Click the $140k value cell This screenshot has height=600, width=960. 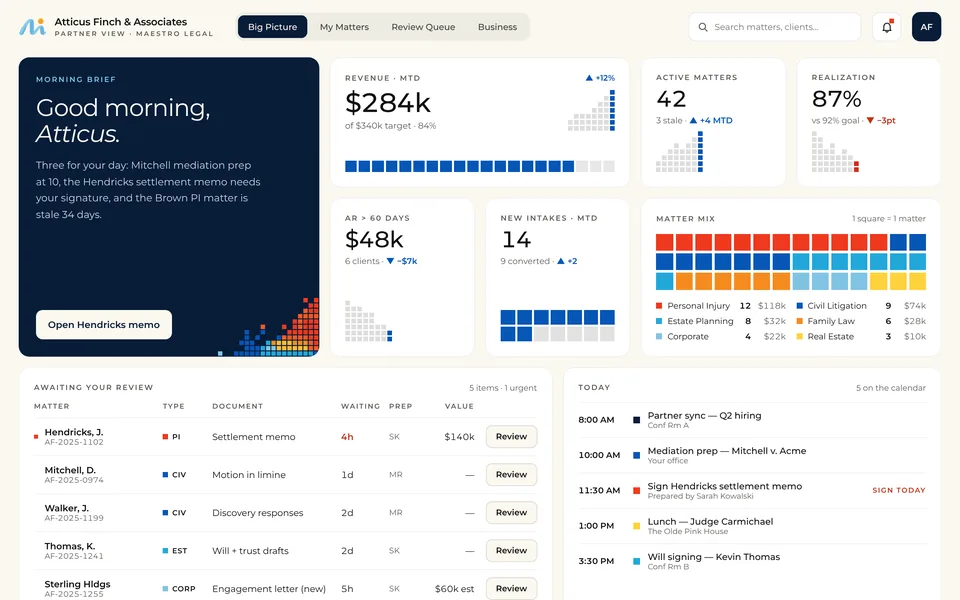459,437
